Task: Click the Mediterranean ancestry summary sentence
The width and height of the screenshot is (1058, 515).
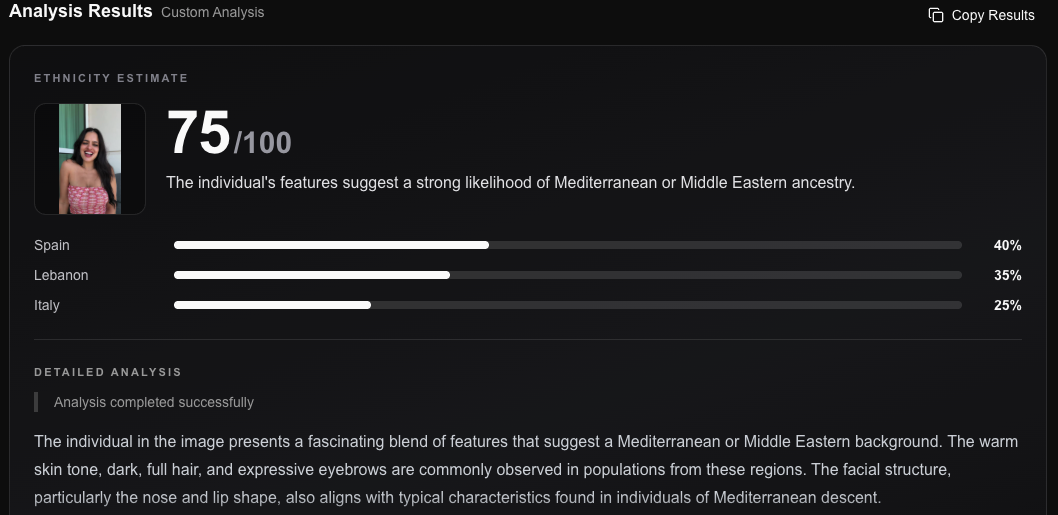Action: pos(510,182)
